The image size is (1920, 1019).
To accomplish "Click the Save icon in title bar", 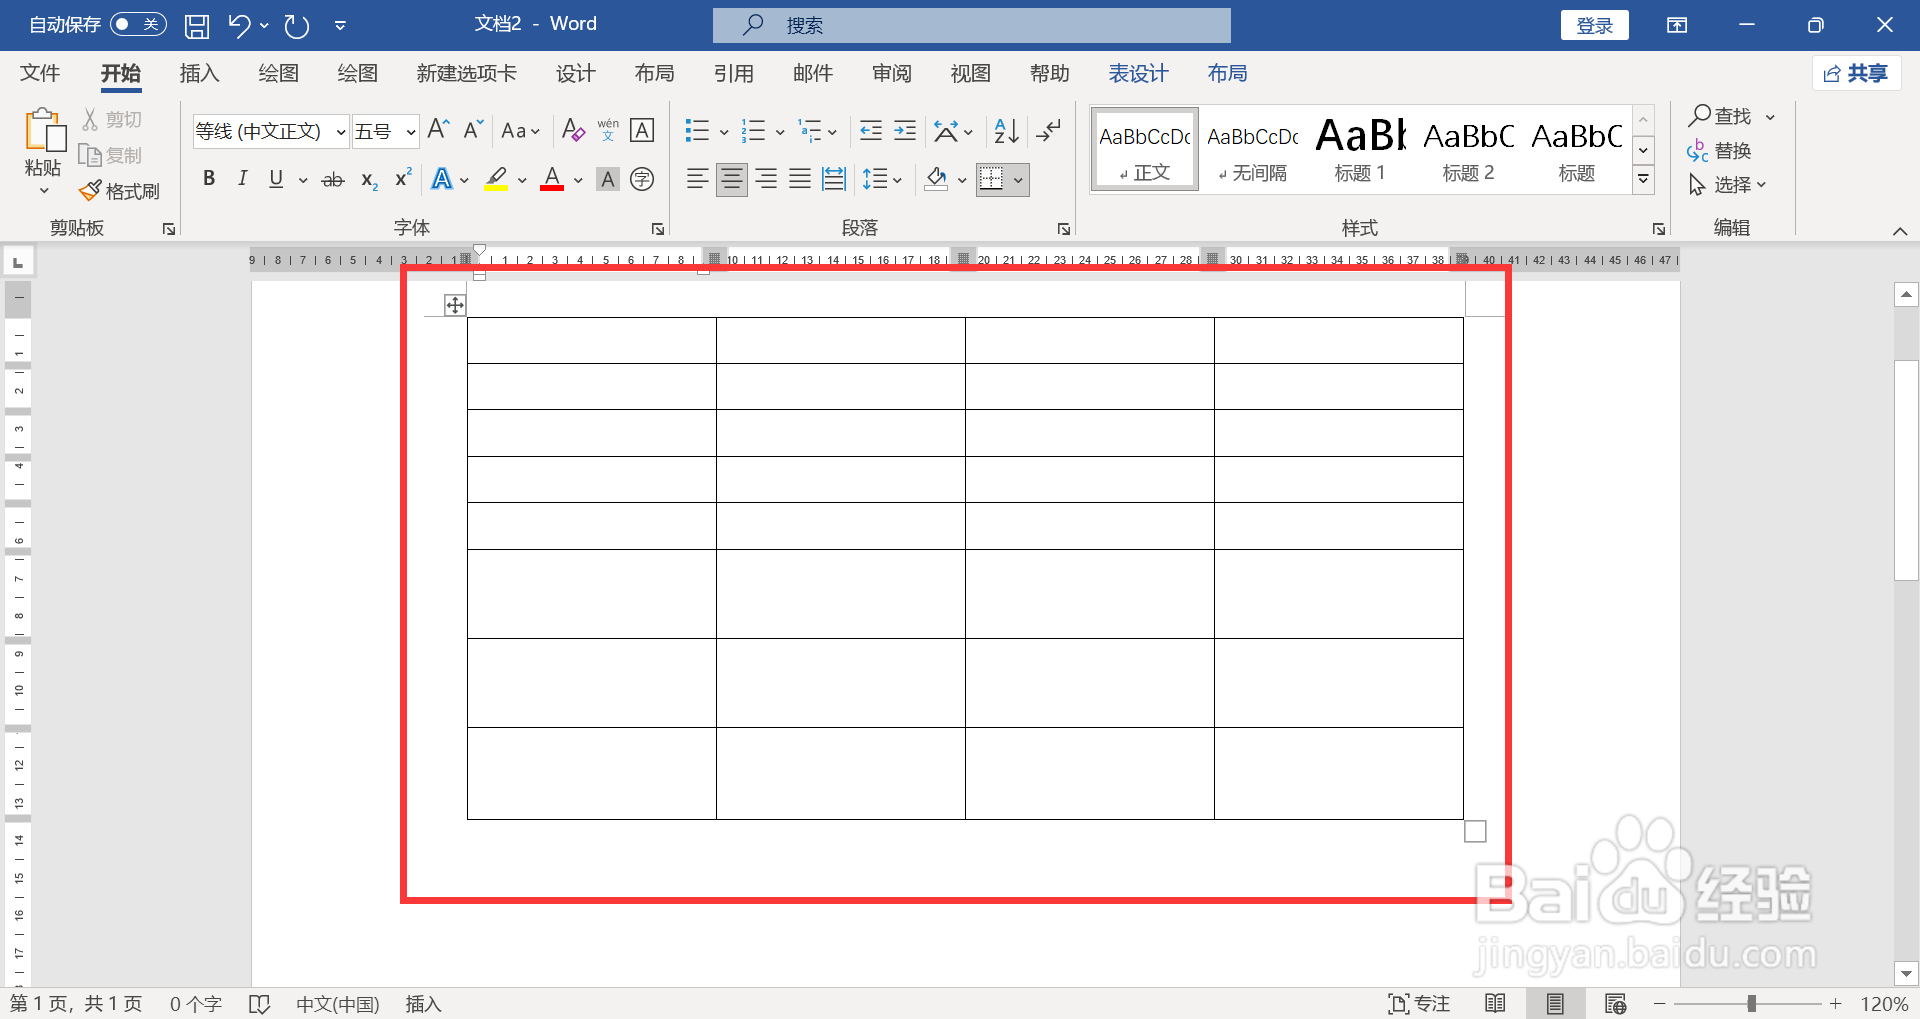I will click(197, 26).
